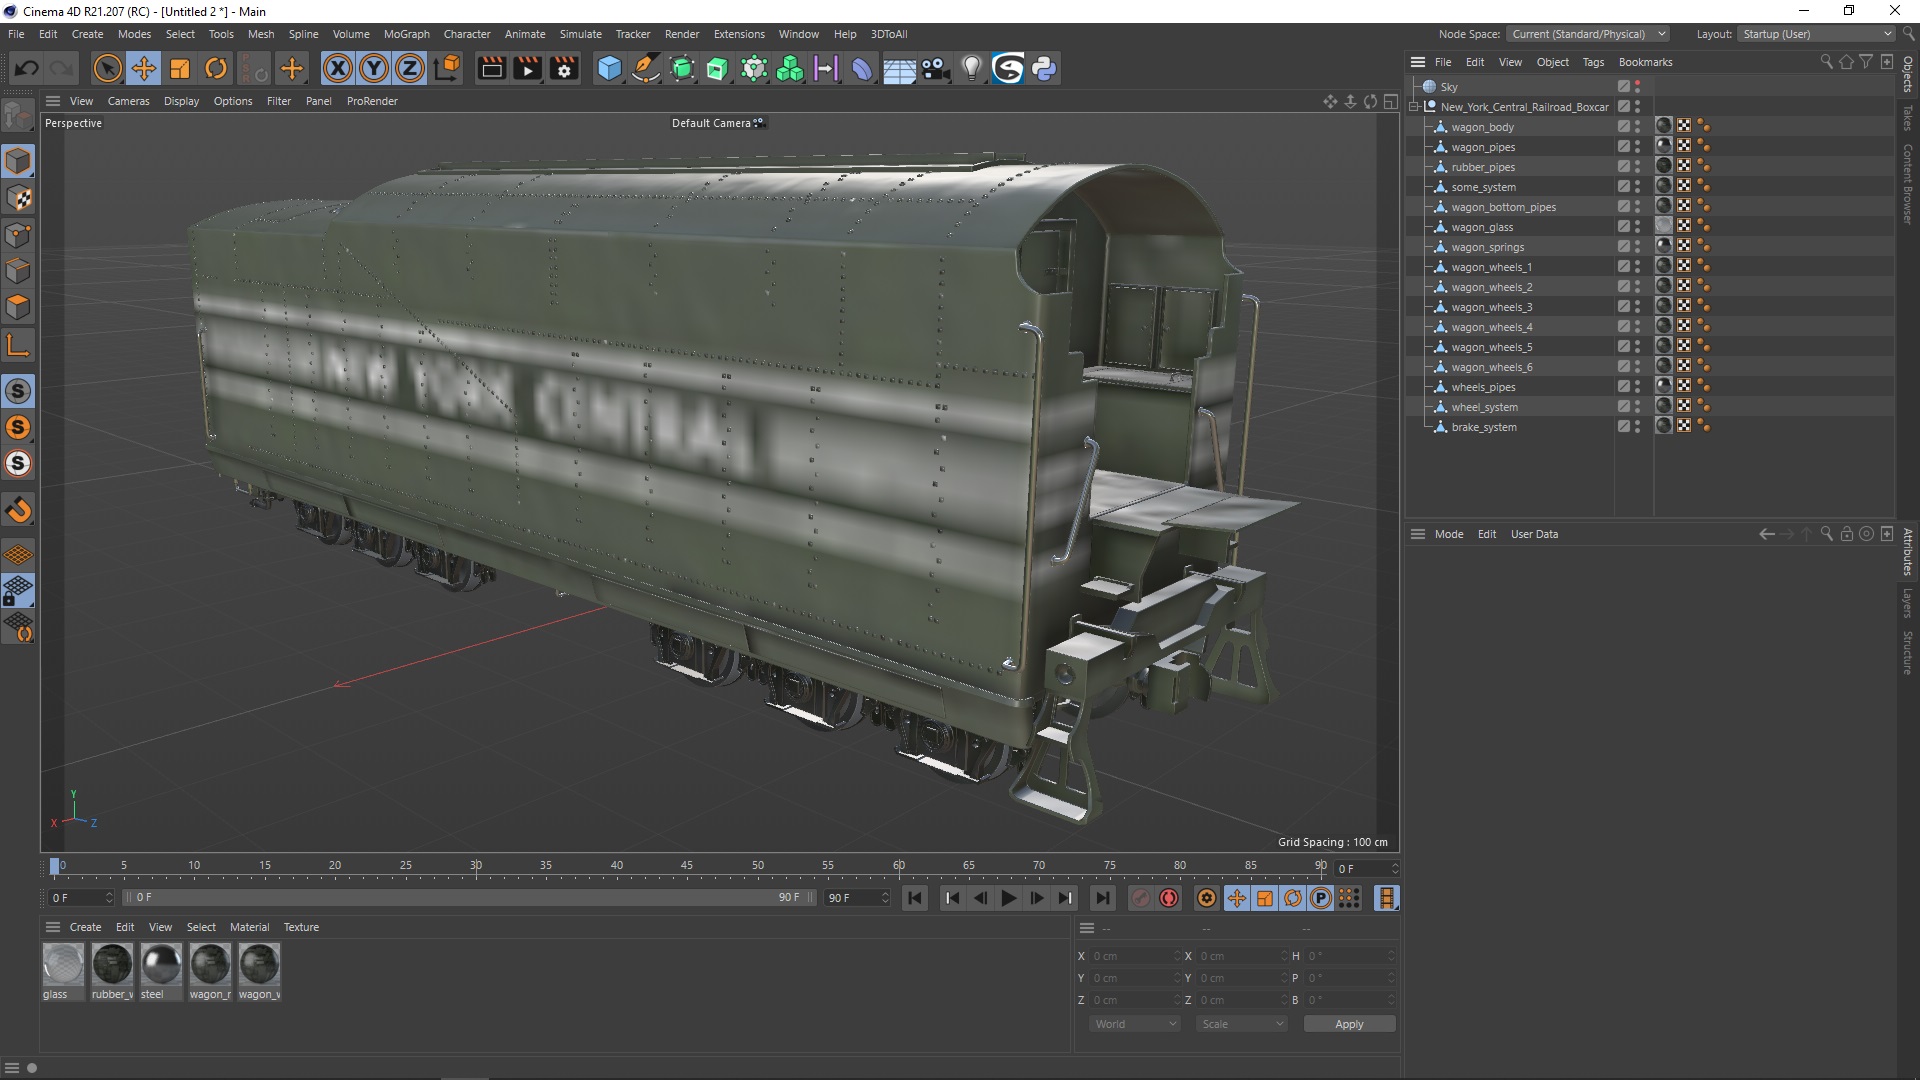Screen dimensions: 1920x1080
Task: Toggle Sky layer checkmark
Action: [x=1624, y=87]
